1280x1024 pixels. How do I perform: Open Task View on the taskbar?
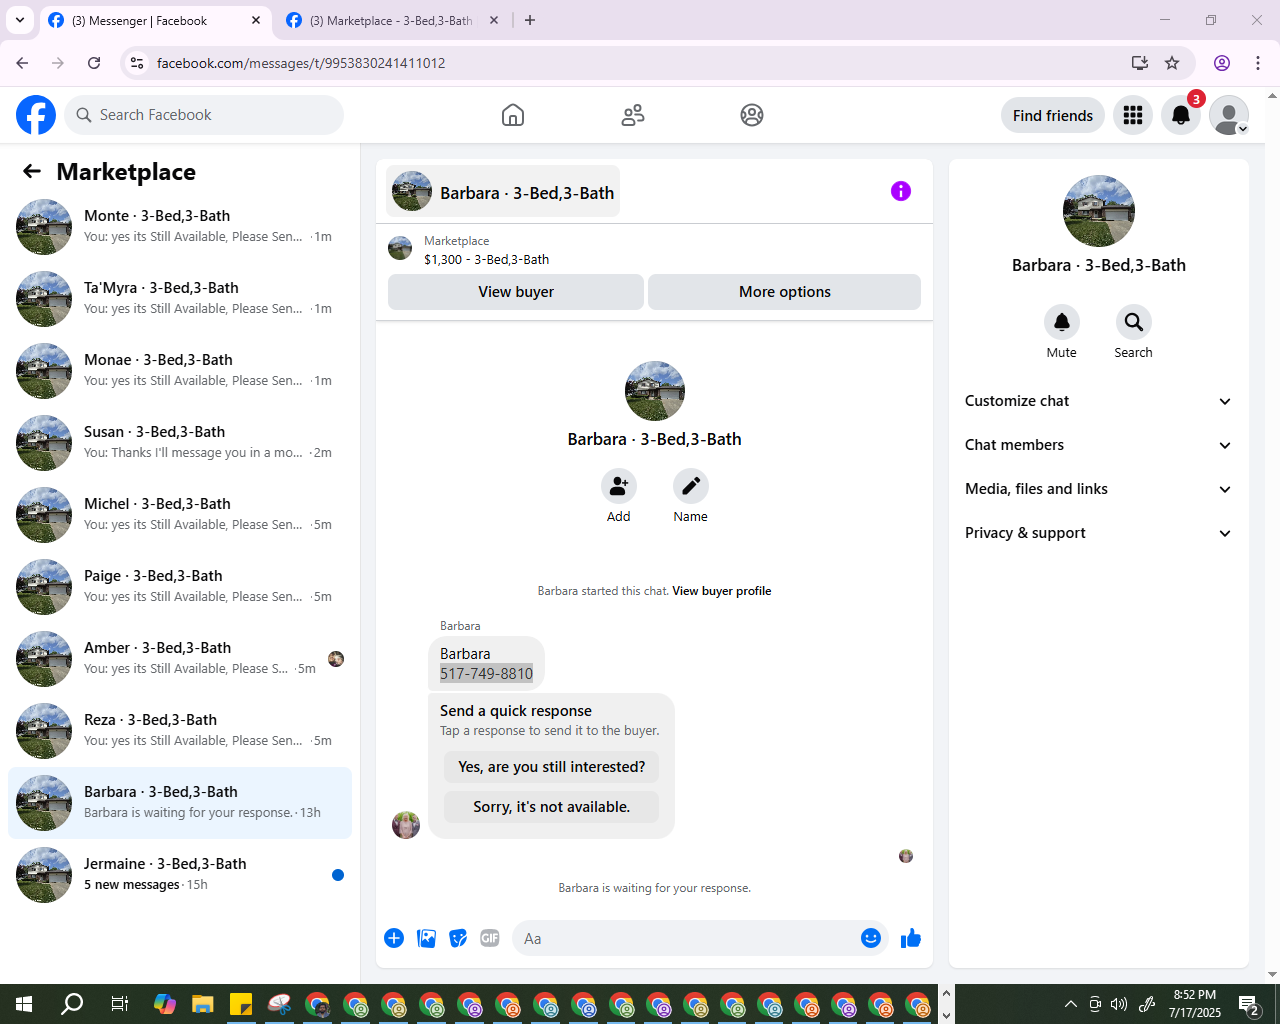click(x=119, y=1004)
